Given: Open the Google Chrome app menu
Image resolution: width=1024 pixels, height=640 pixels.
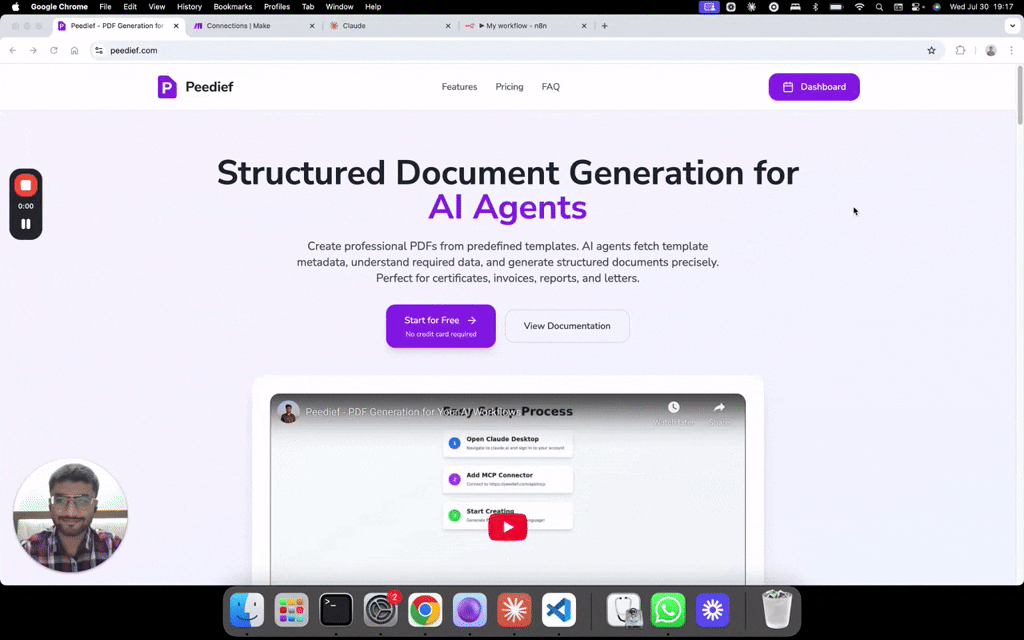Looking at the screenshot, I should click(x=59, y=7).
